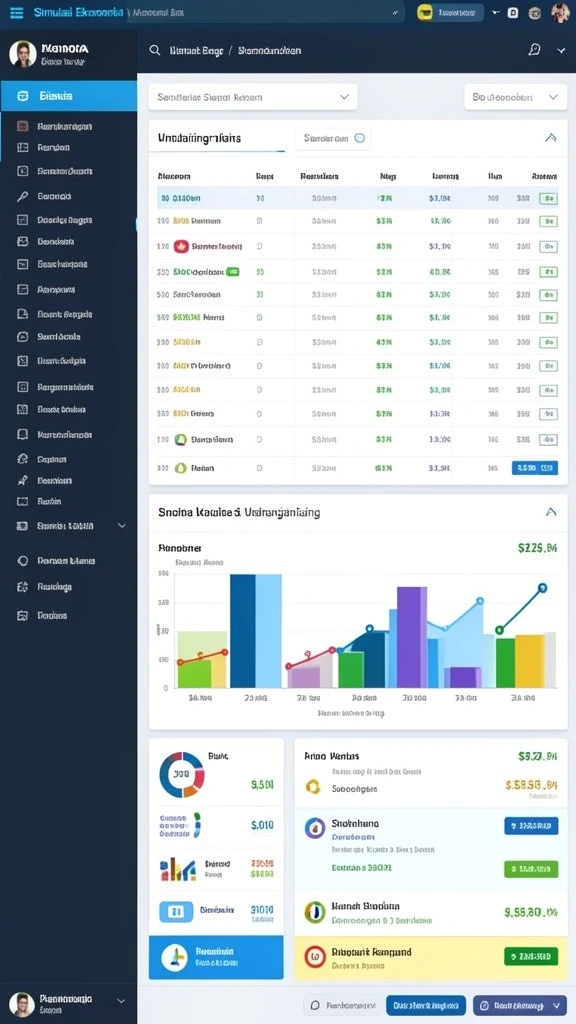
Task: Select the wrench icon in the sidebar
Action: (x=22, y=196)
